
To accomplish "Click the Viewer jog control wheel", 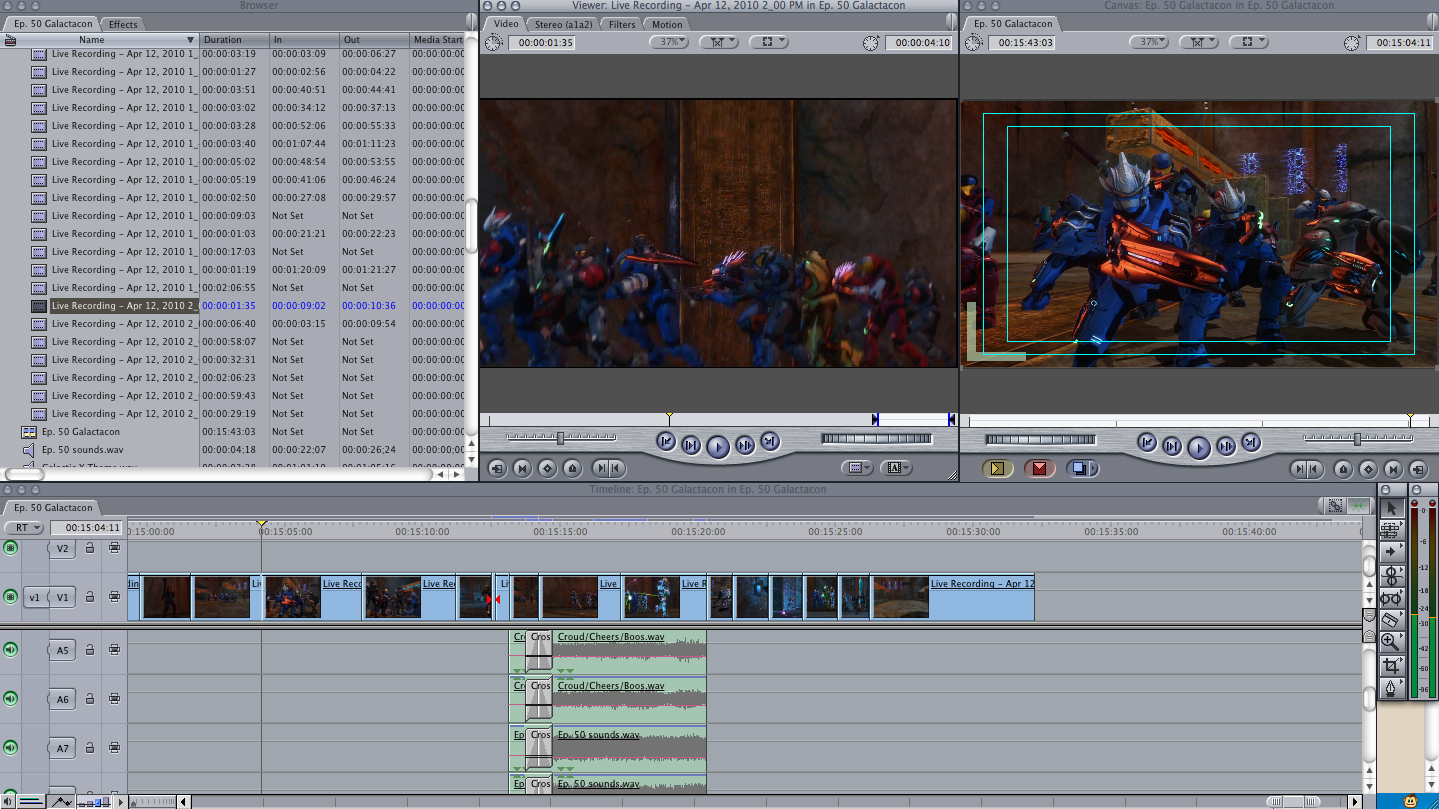I will (x=876, y=438).
